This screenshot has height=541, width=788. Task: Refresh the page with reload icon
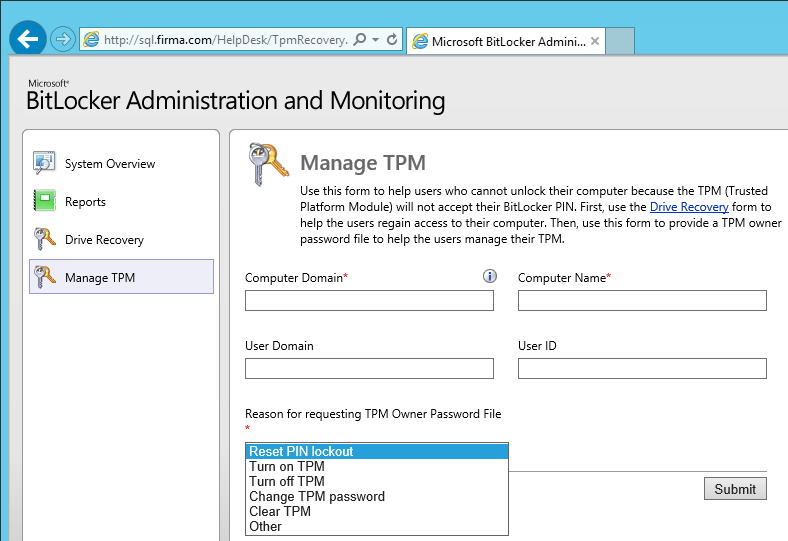[392, 39]
